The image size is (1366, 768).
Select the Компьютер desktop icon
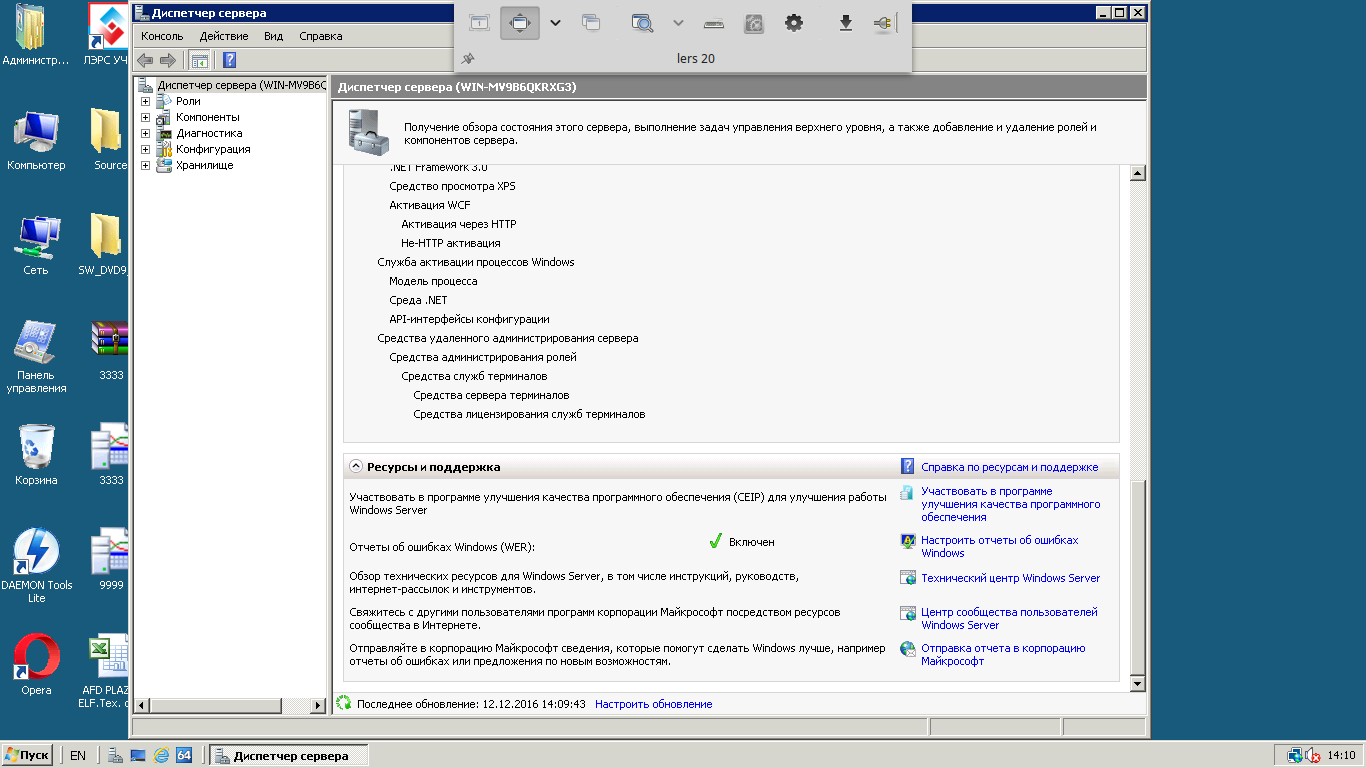pyautogui.click(x=36, y=141)
